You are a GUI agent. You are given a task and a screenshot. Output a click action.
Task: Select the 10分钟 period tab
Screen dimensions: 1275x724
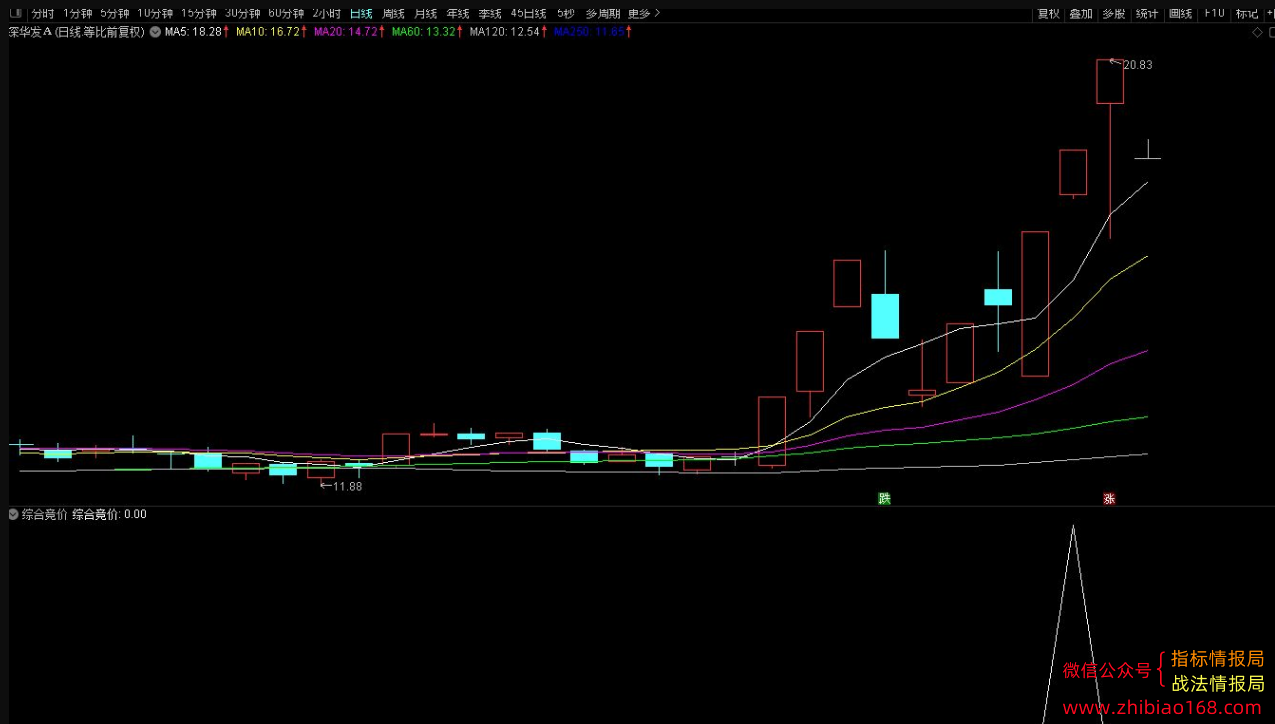(155, 13)
